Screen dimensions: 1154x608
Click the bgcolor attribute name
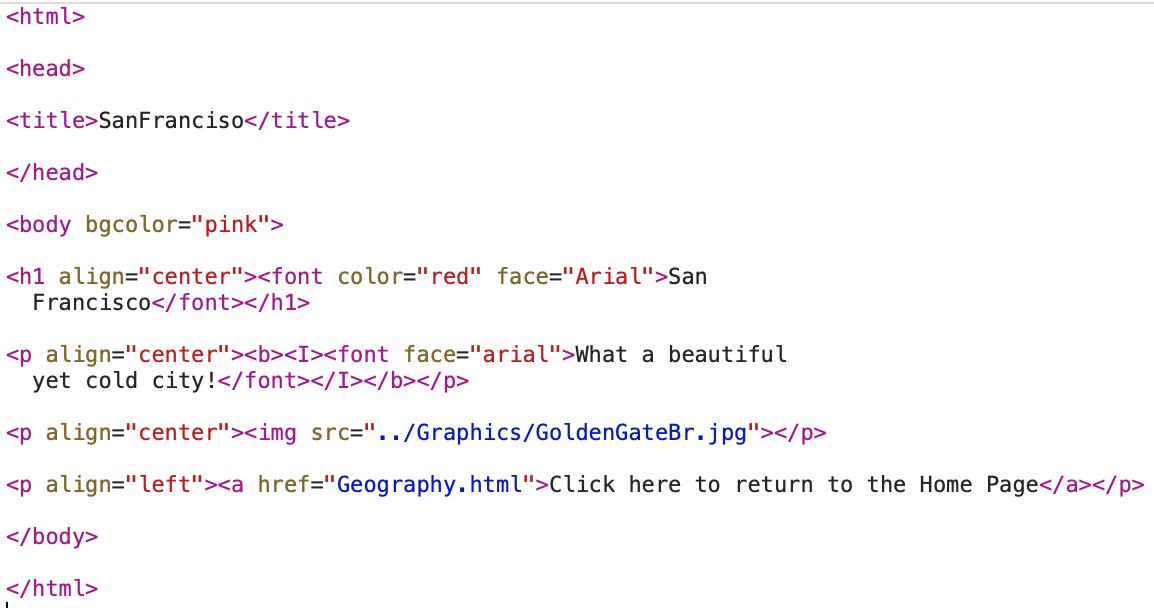[131, 225]
